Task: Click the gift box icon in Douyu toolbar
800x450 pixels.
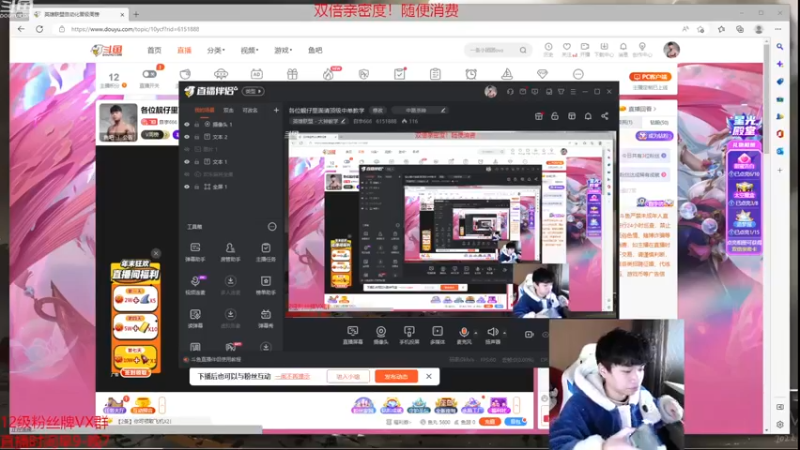Action: 292,74
